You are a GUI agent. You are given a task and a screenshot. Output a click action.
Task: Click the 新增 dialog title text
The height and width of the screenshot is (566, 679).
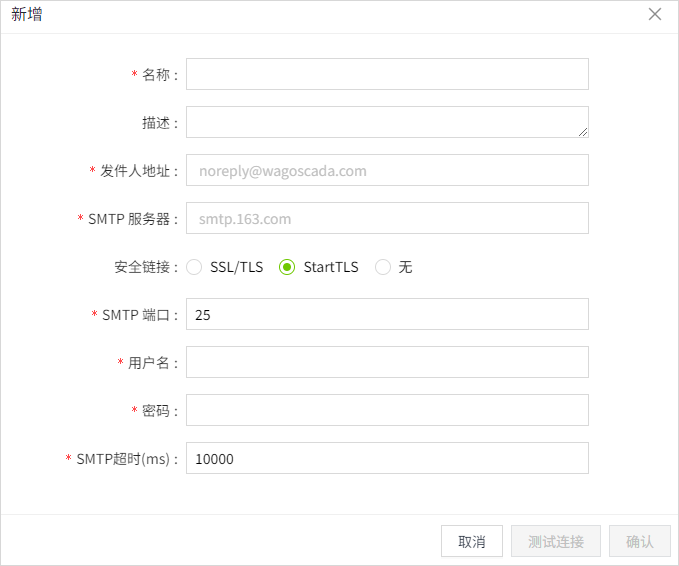click(x=27, y=15)
